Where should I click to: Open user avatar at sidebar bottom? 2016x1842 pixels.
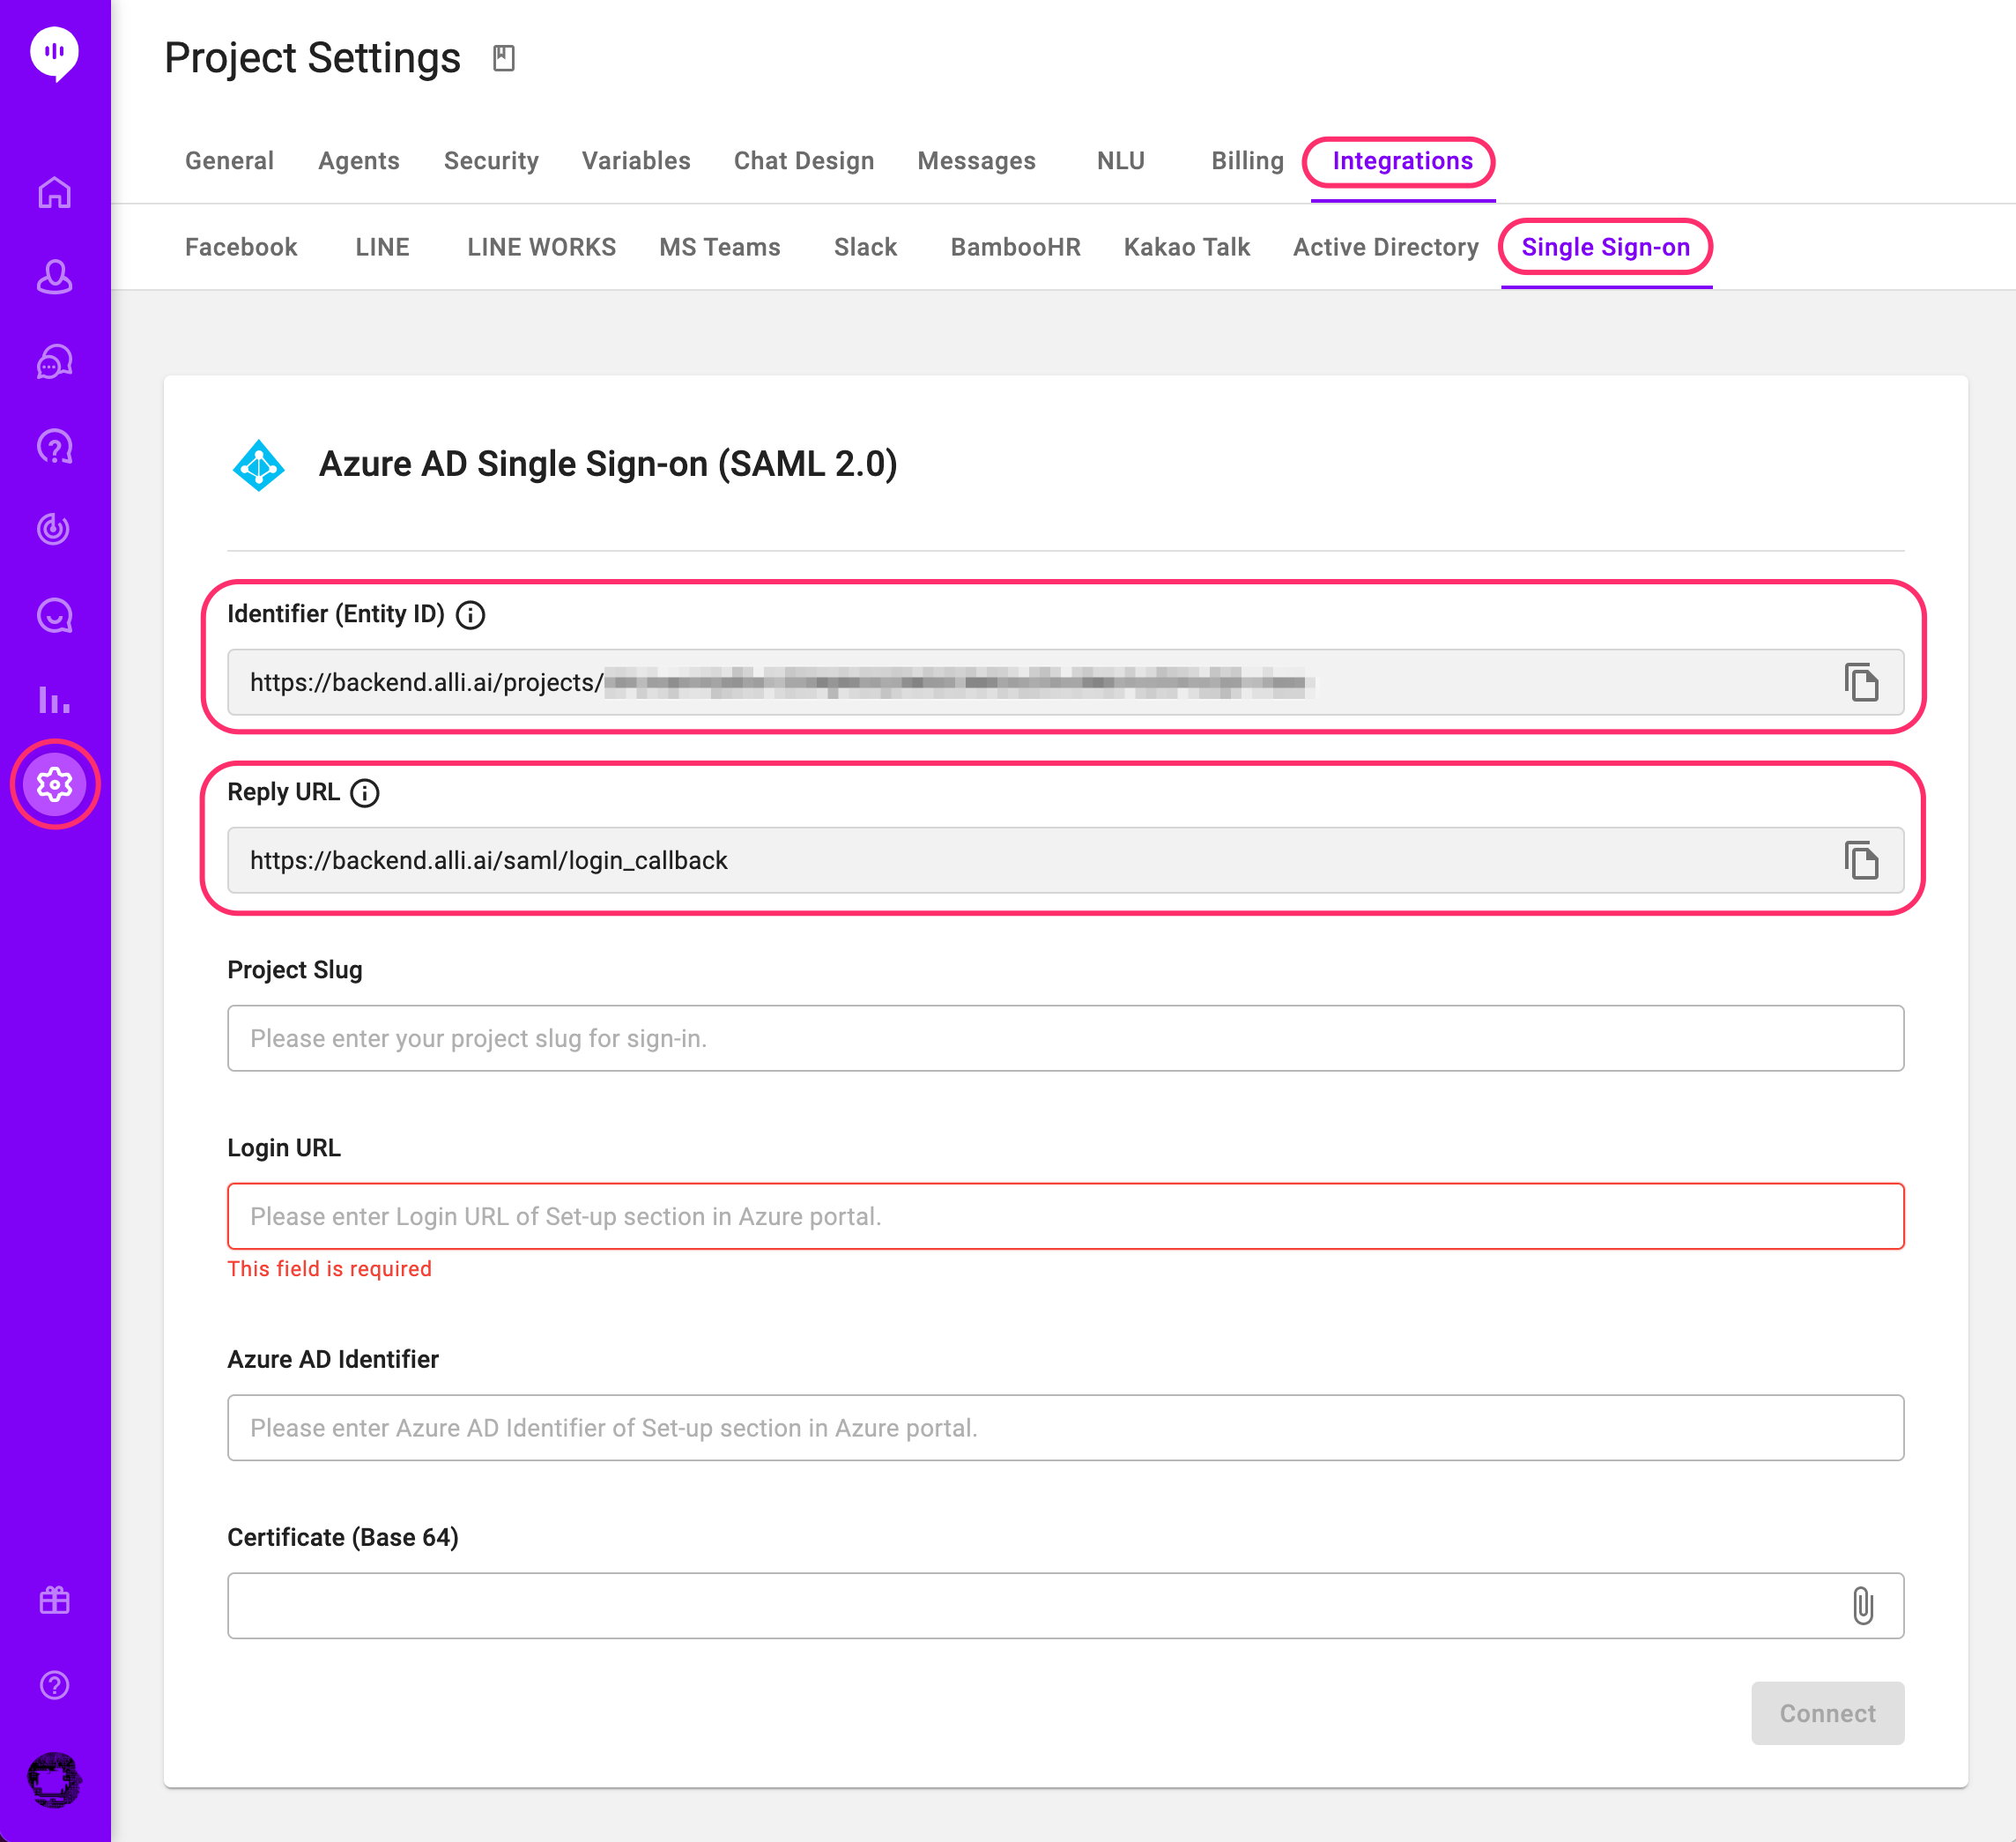click(x=54, y=1780)
